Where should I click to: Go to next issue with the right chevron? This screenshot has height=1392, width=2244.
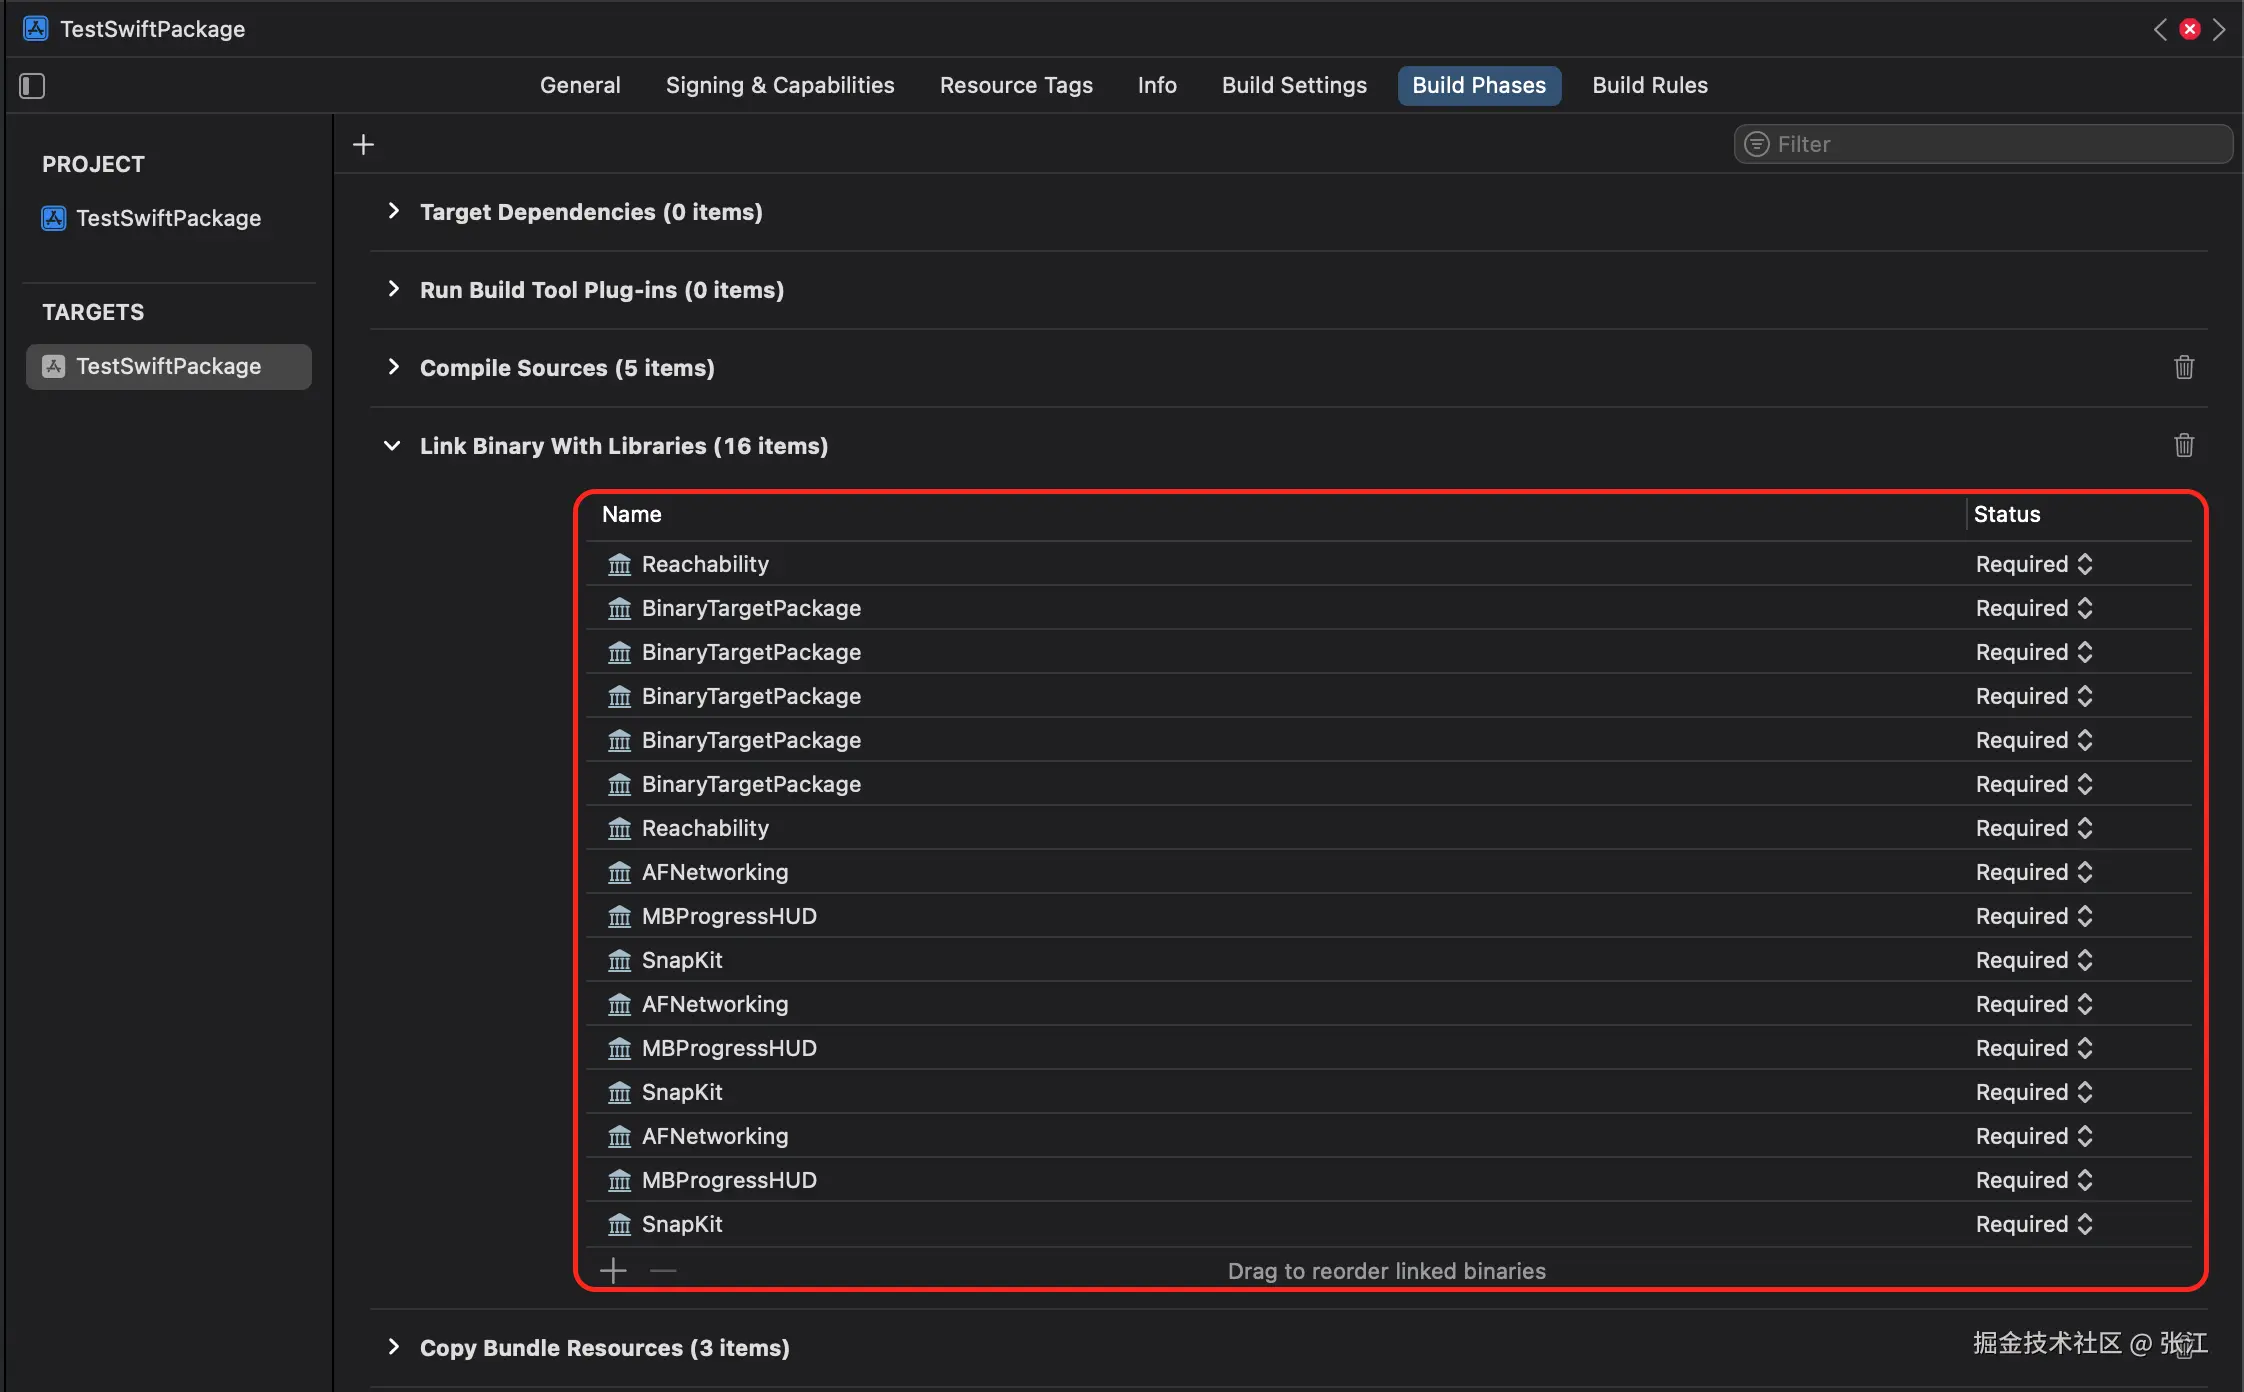point(2220,29)
